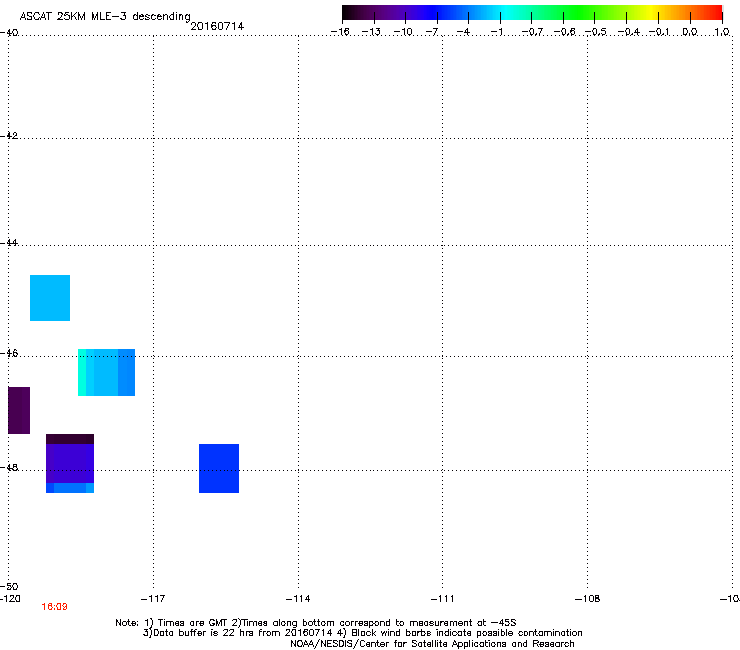Click the longitude label -120
The image size is (740, 650).
(10, 599)
